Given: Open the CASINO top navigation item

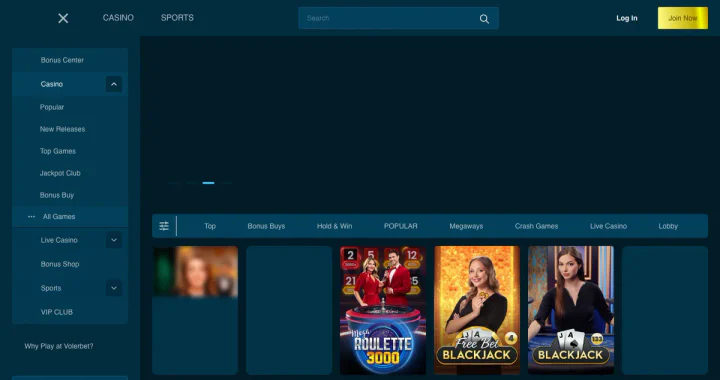Looking at the screenshot, I should (x=118, y=18).
